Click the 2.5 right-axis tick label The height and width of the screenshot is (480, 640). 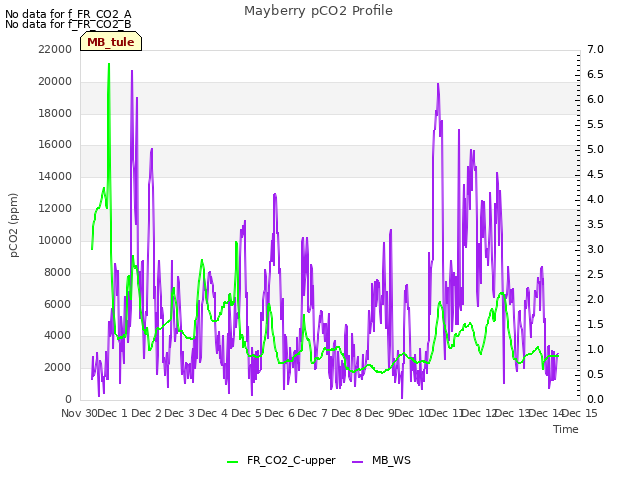click(x=595, y=274)
